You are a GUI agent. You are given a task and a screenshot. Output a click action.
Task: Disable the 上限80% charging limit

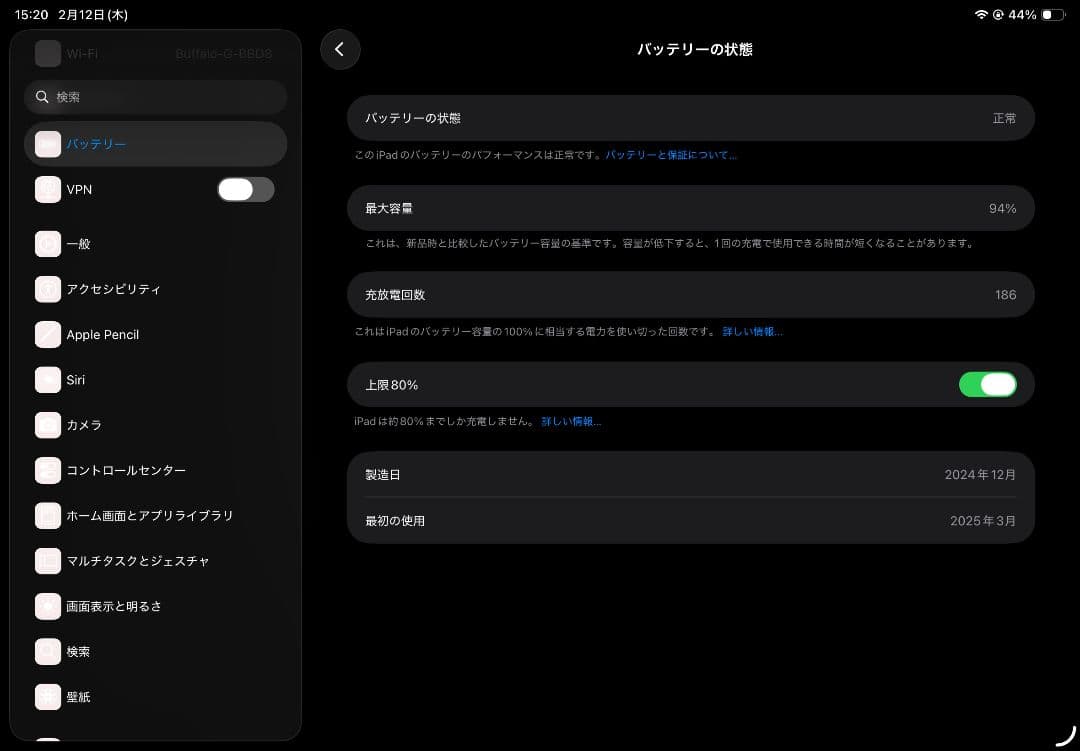point(988,384)
